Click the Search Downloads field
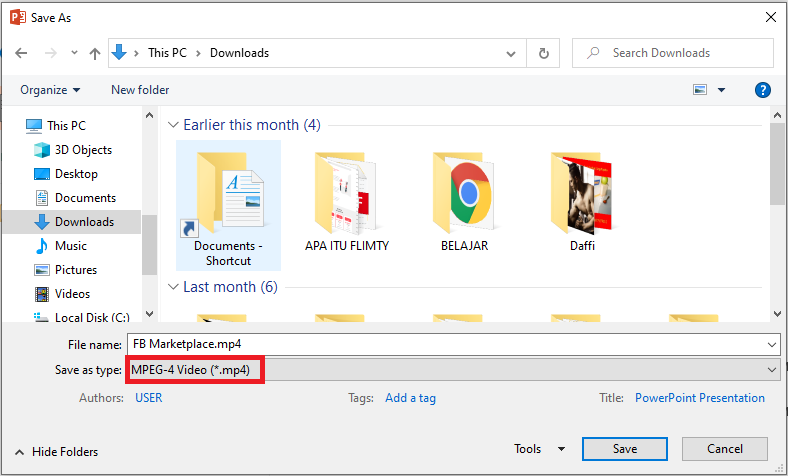The width and height of the screenshot is (788, 476). point(672,53)
